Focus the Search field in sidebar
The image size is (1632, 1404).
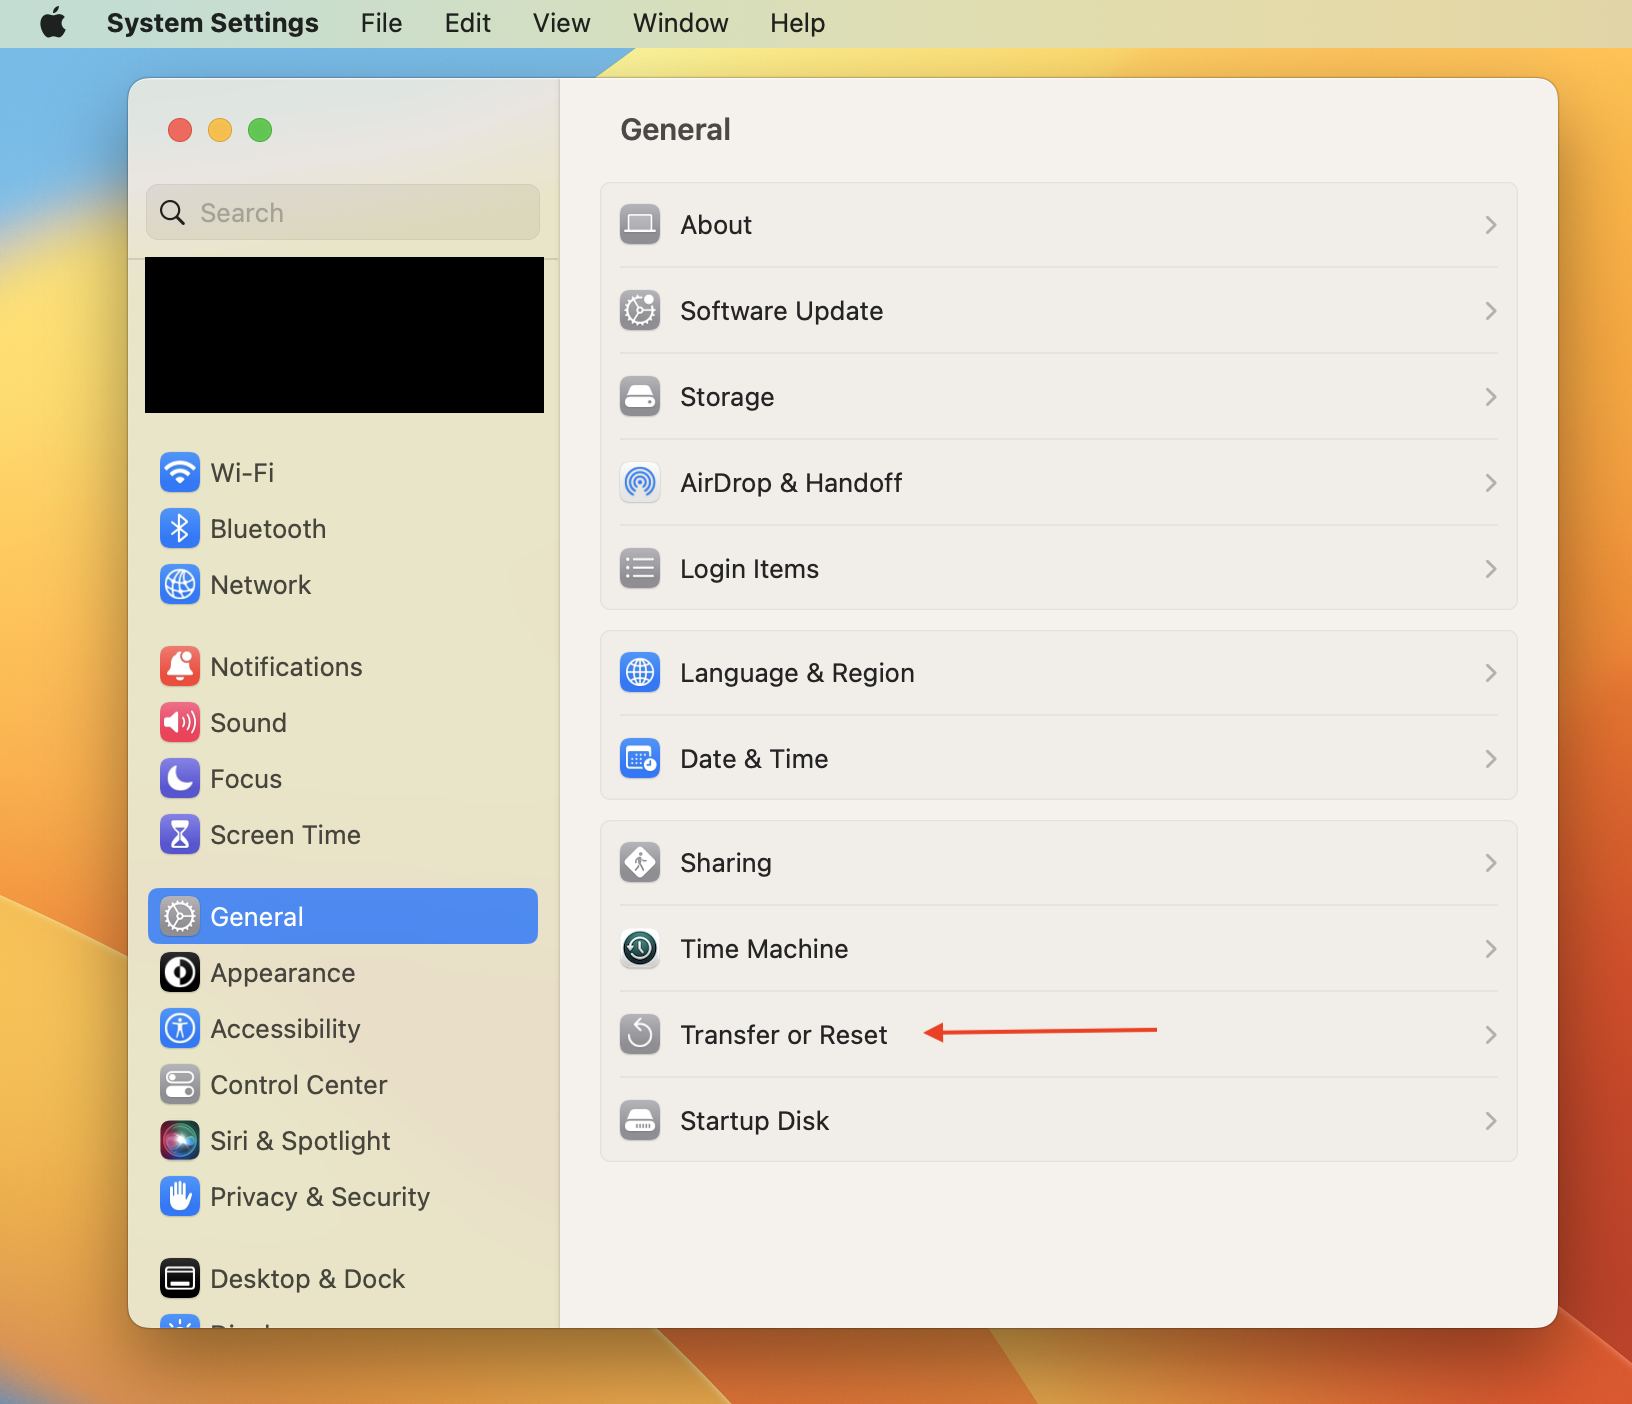(343, 212)
